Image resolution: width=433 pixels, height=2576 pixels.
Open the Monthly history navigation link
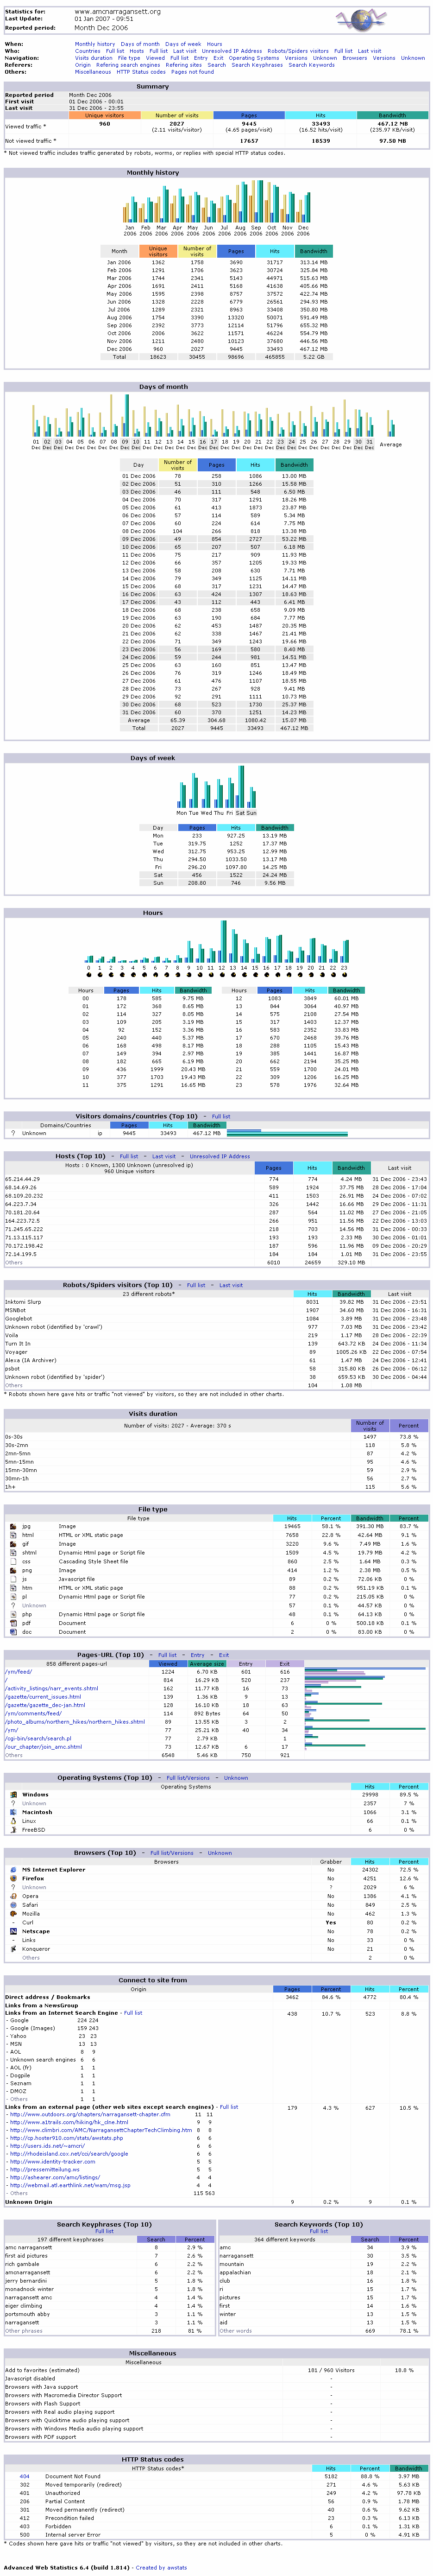[x=95, y=44]
